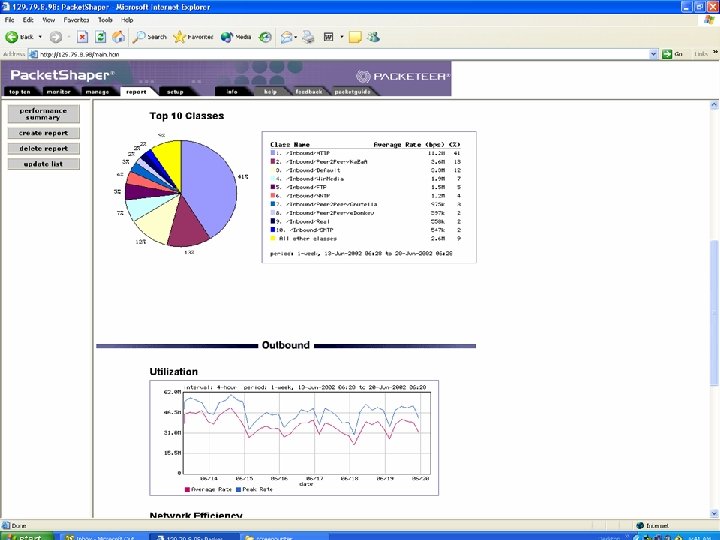Screen dimensions: 720x540
Task: Open the Favorites star in the toolbar
Action: pyautogui.click(x=193, y=37)
